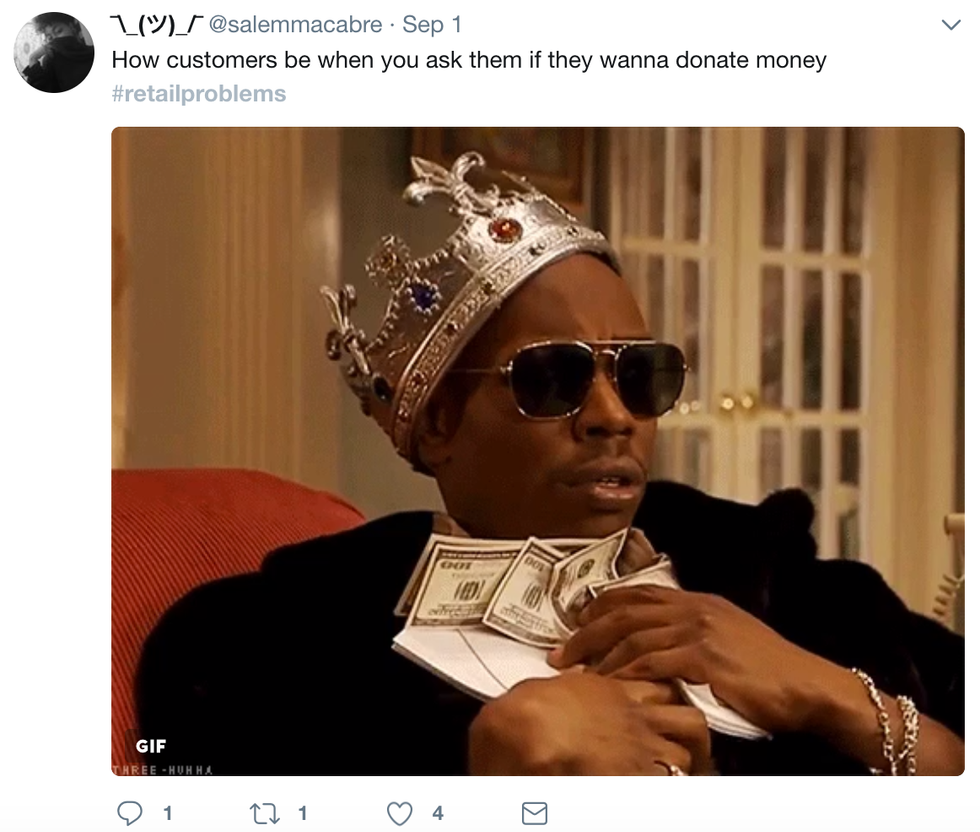Click the reply speech bubble icon

coord(129,813)
